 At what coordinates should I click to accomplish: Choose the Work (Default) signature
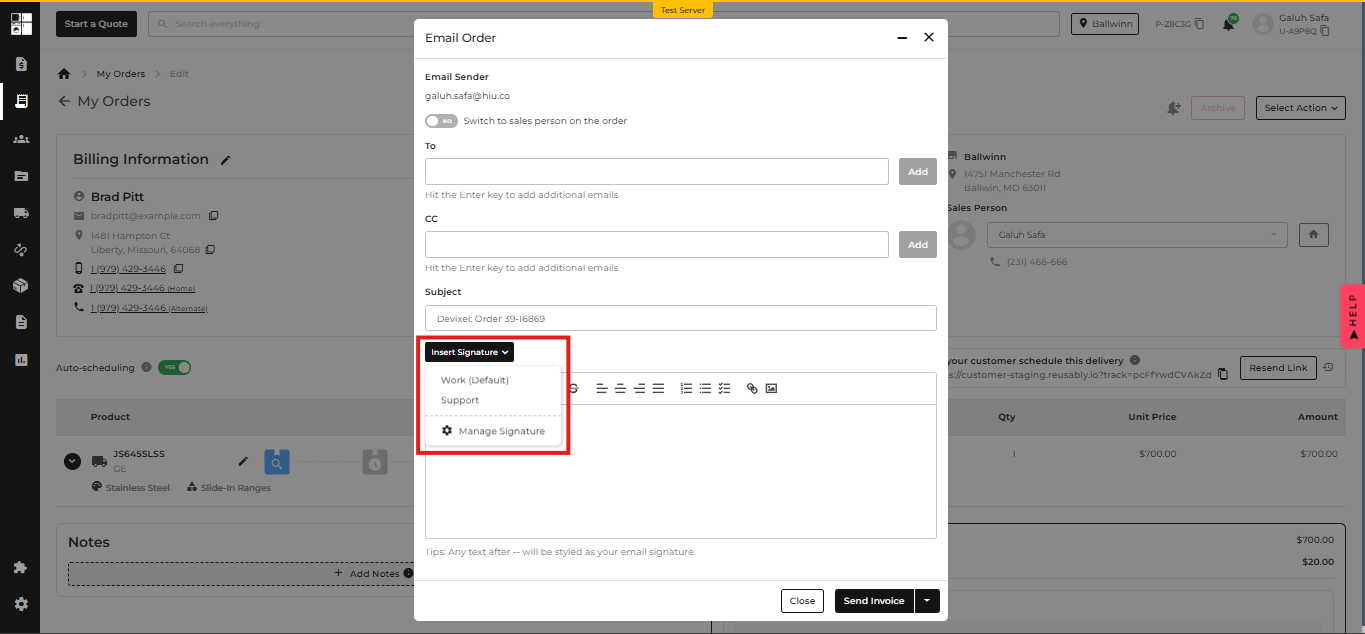475,380
